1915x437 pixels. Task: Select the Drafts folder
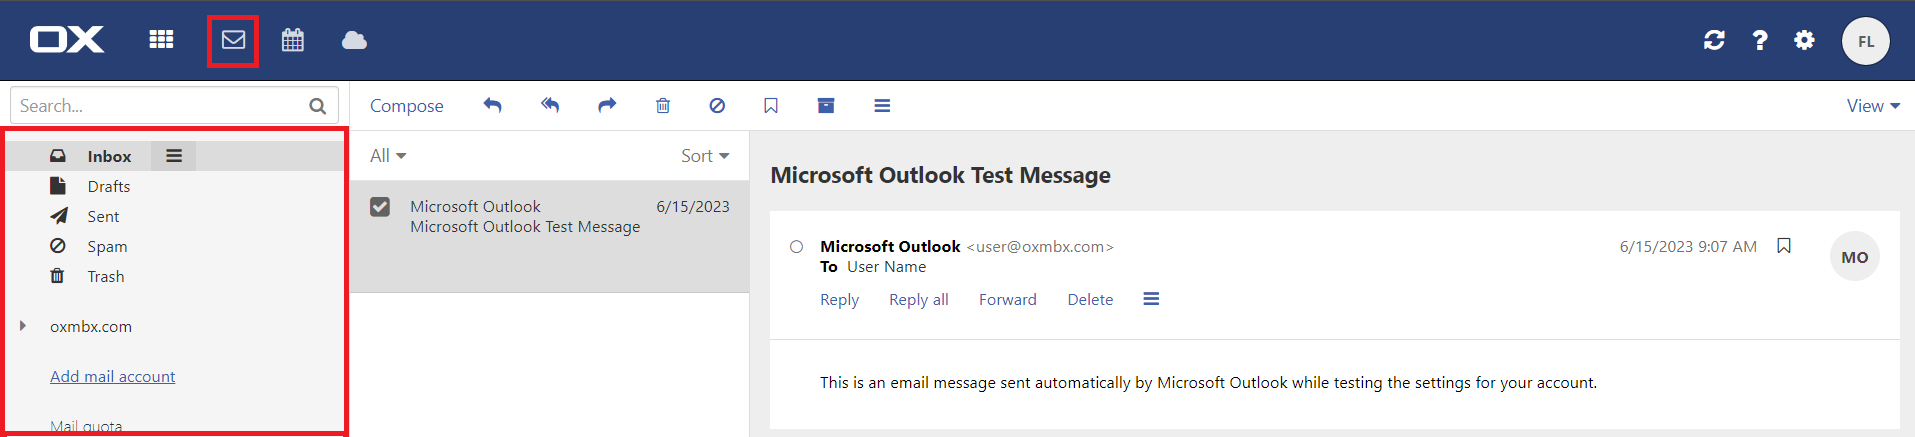click(108, 187)
